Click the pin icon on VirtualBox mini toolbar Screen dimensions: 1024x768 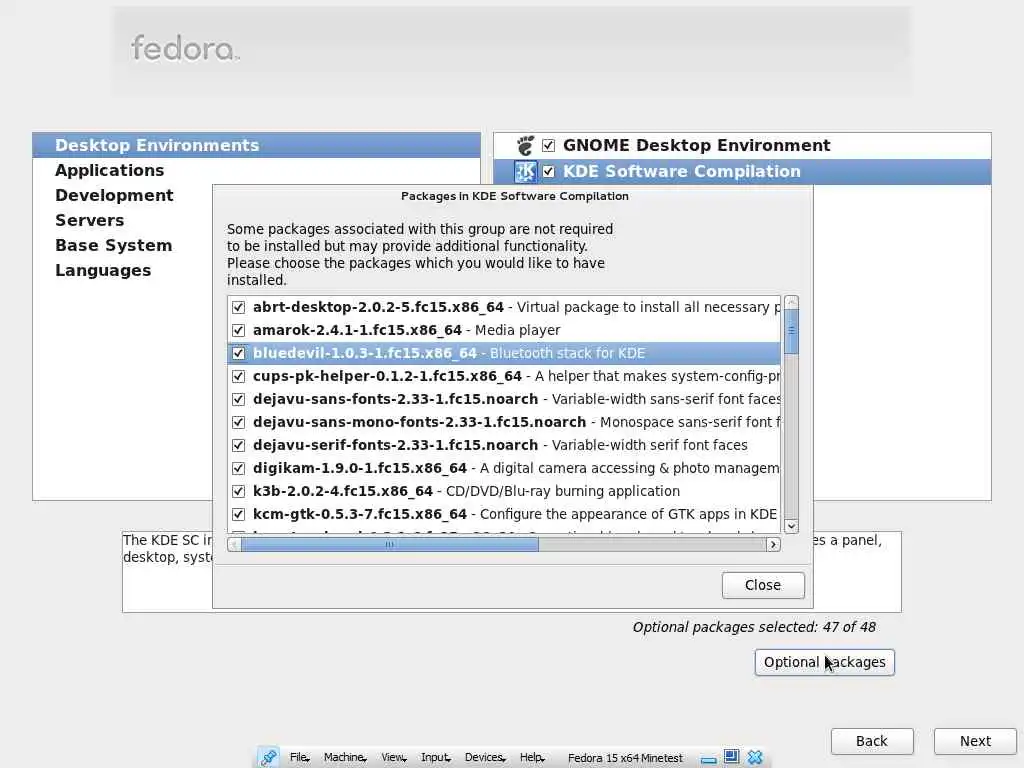point(268,757)
